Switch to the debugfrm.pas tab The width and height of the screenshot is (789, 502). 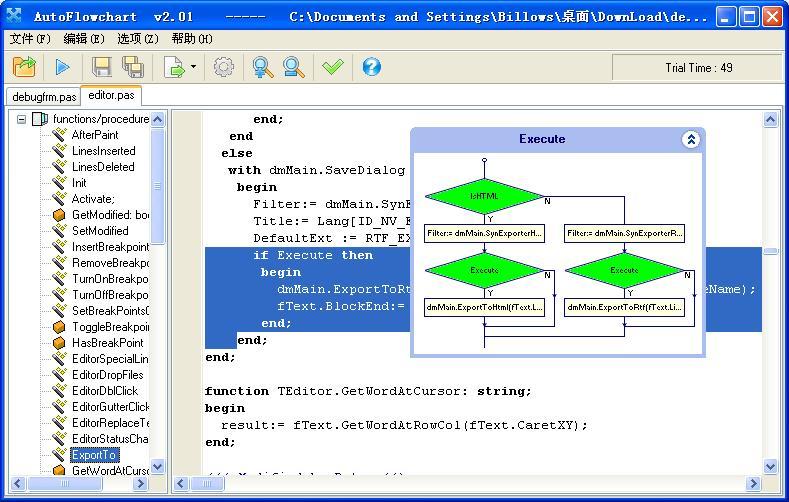coord(44,97)
